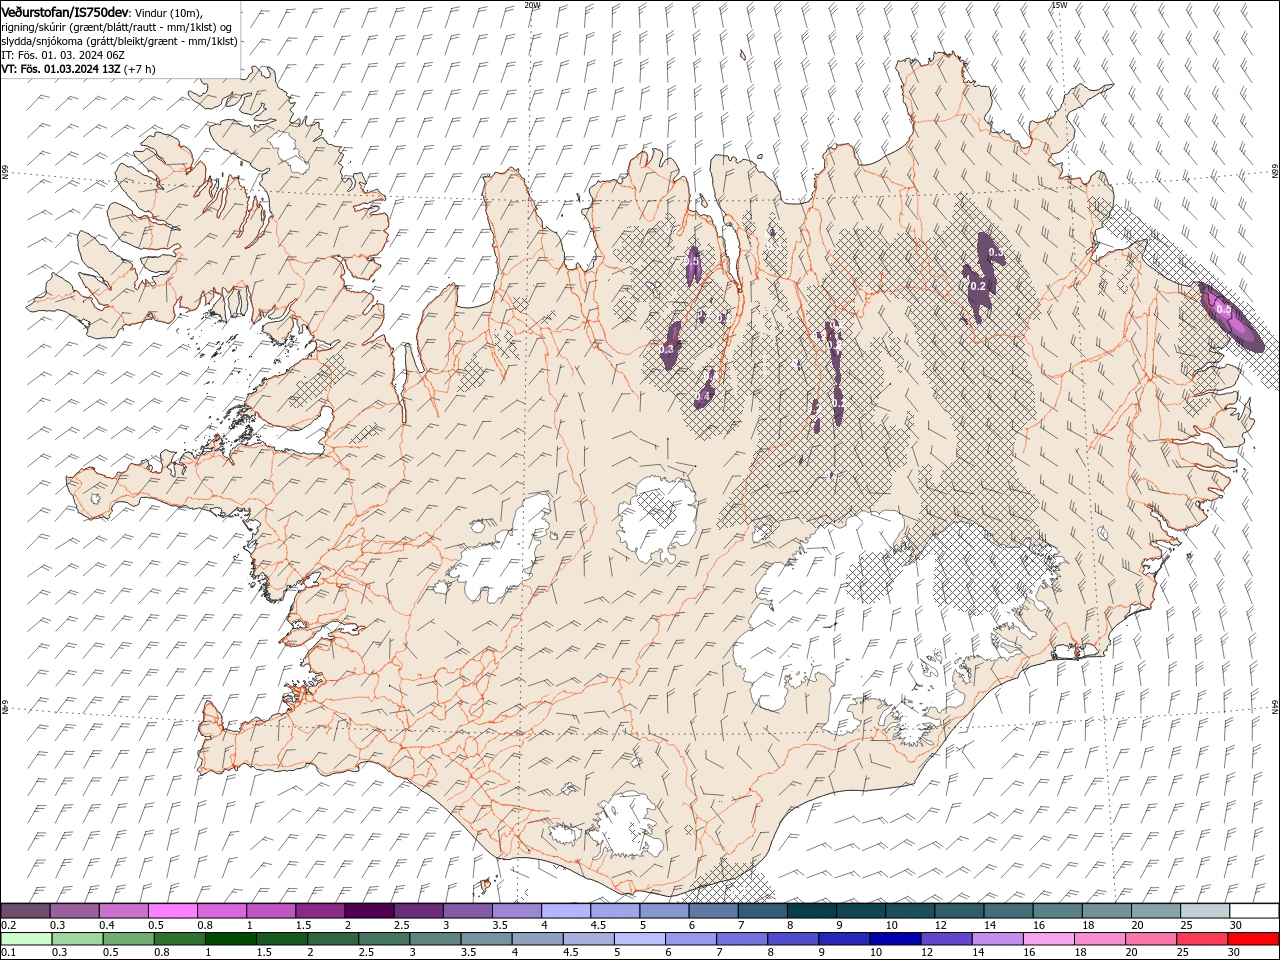1280x960 pixels.
Task: Select the violet bottom legend swatch at 12
Action: 946,939
